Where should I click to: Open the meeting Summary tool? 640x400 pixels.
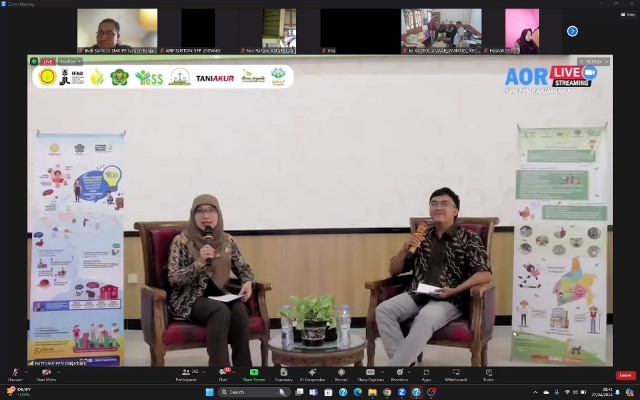click(283, 375)
